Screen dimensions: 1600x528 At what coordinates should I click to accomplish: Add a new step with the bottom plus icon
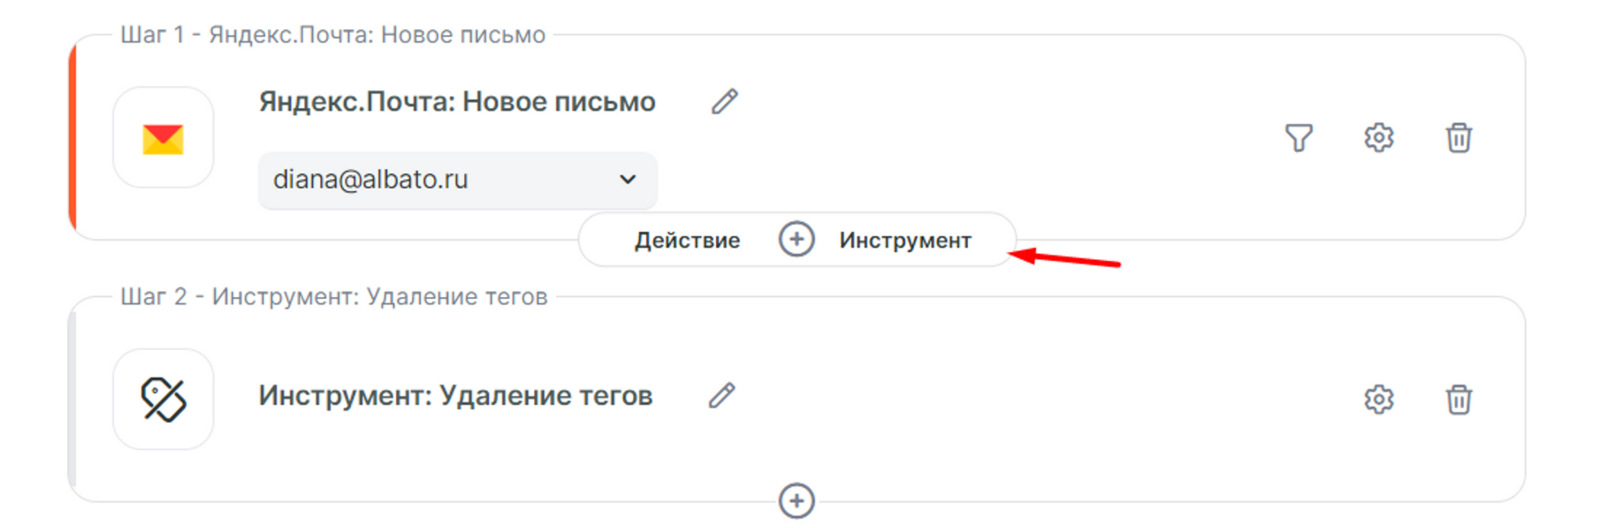tap(796, 501)
